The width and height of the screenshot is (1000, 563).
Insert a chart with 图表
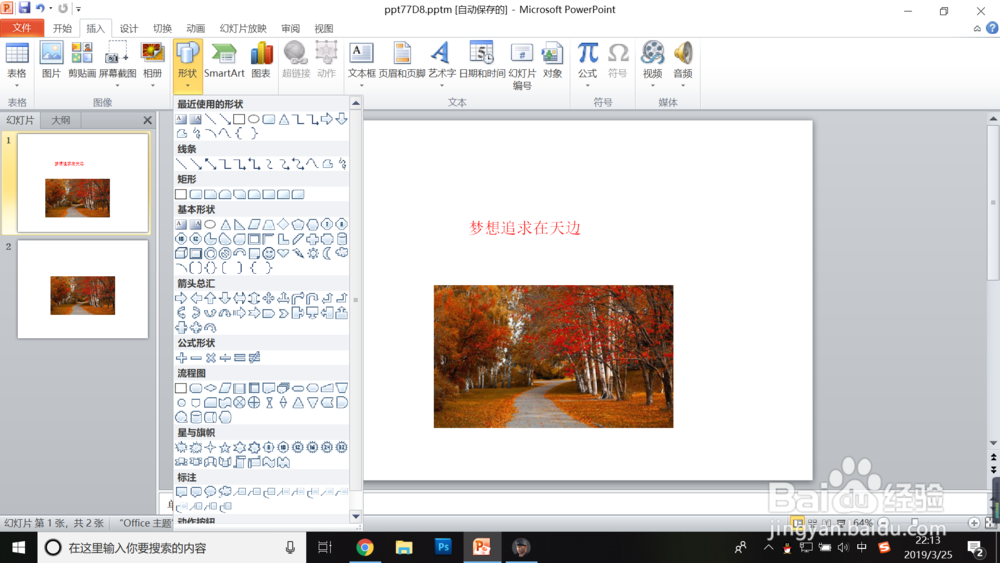tap(261, 60)
